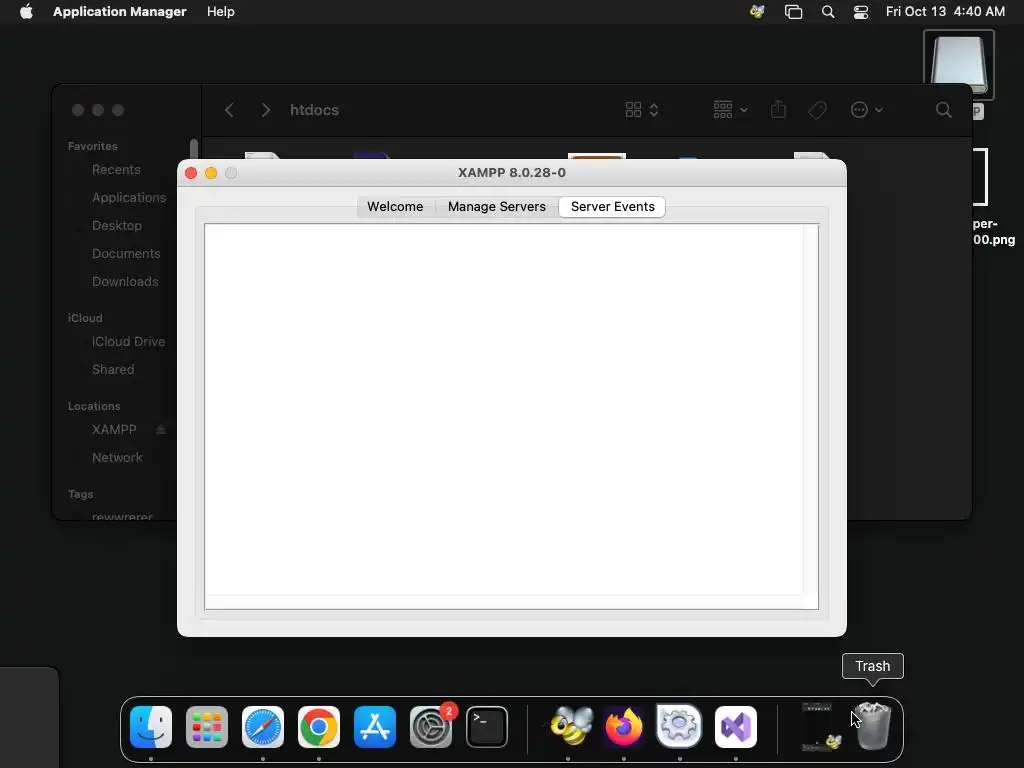The height and width of the screenshot is (768, 1024).
Task: Open Downloads in the Finder sidebar
Action: pyautogui.click(x=125, y=281)
